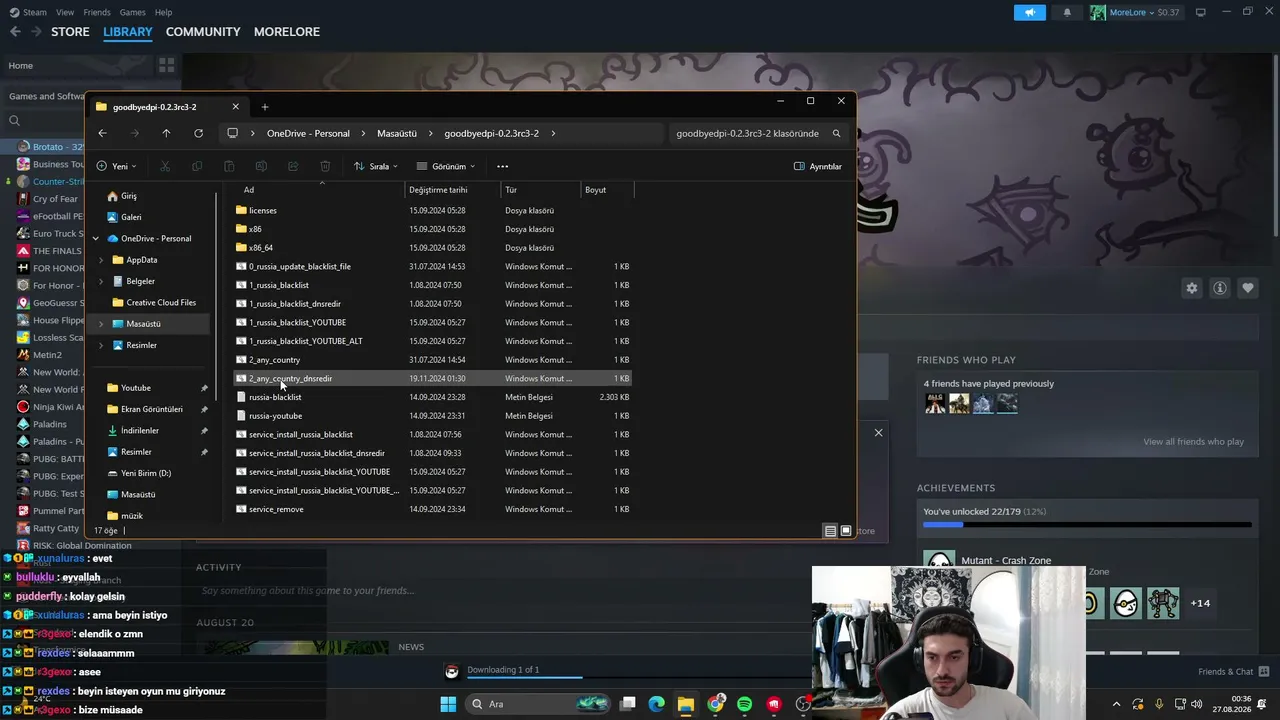Expand the Belgeler folder node
The height and width of the screenshot is (720, 1280).
(101, 282)
